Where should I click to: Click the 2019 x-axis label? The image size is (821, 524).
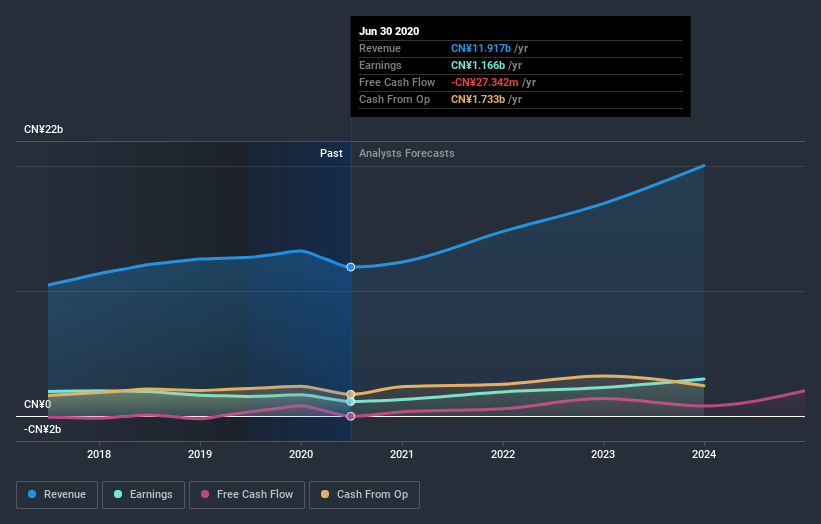tap(200, 454)
